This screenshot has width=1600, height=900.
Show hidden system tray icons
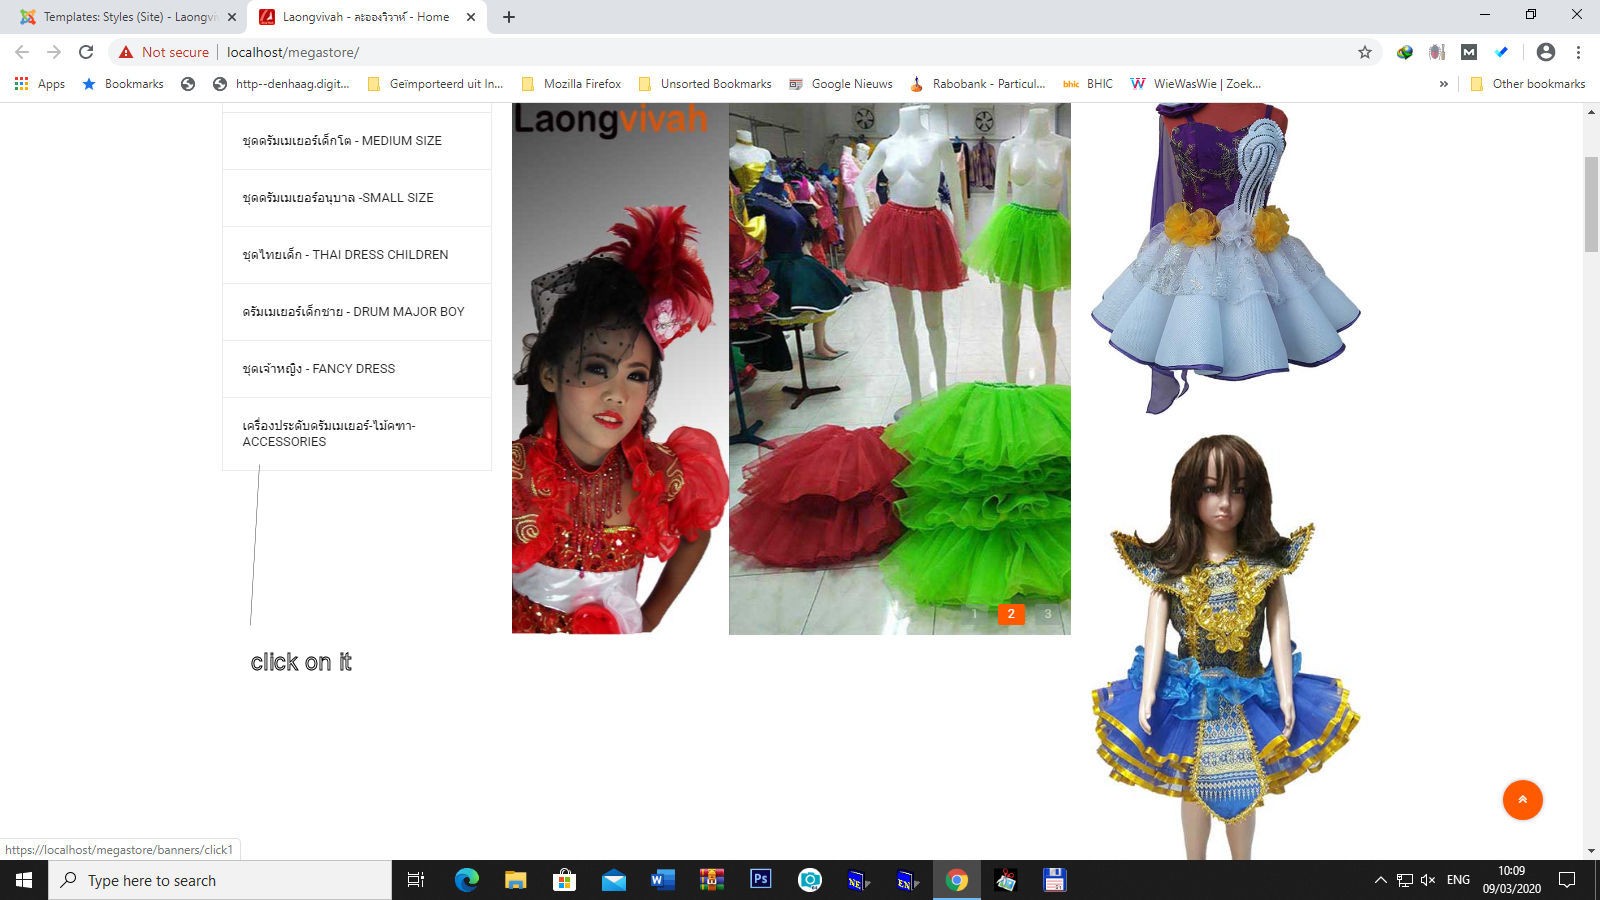[x=1380, y=880]
